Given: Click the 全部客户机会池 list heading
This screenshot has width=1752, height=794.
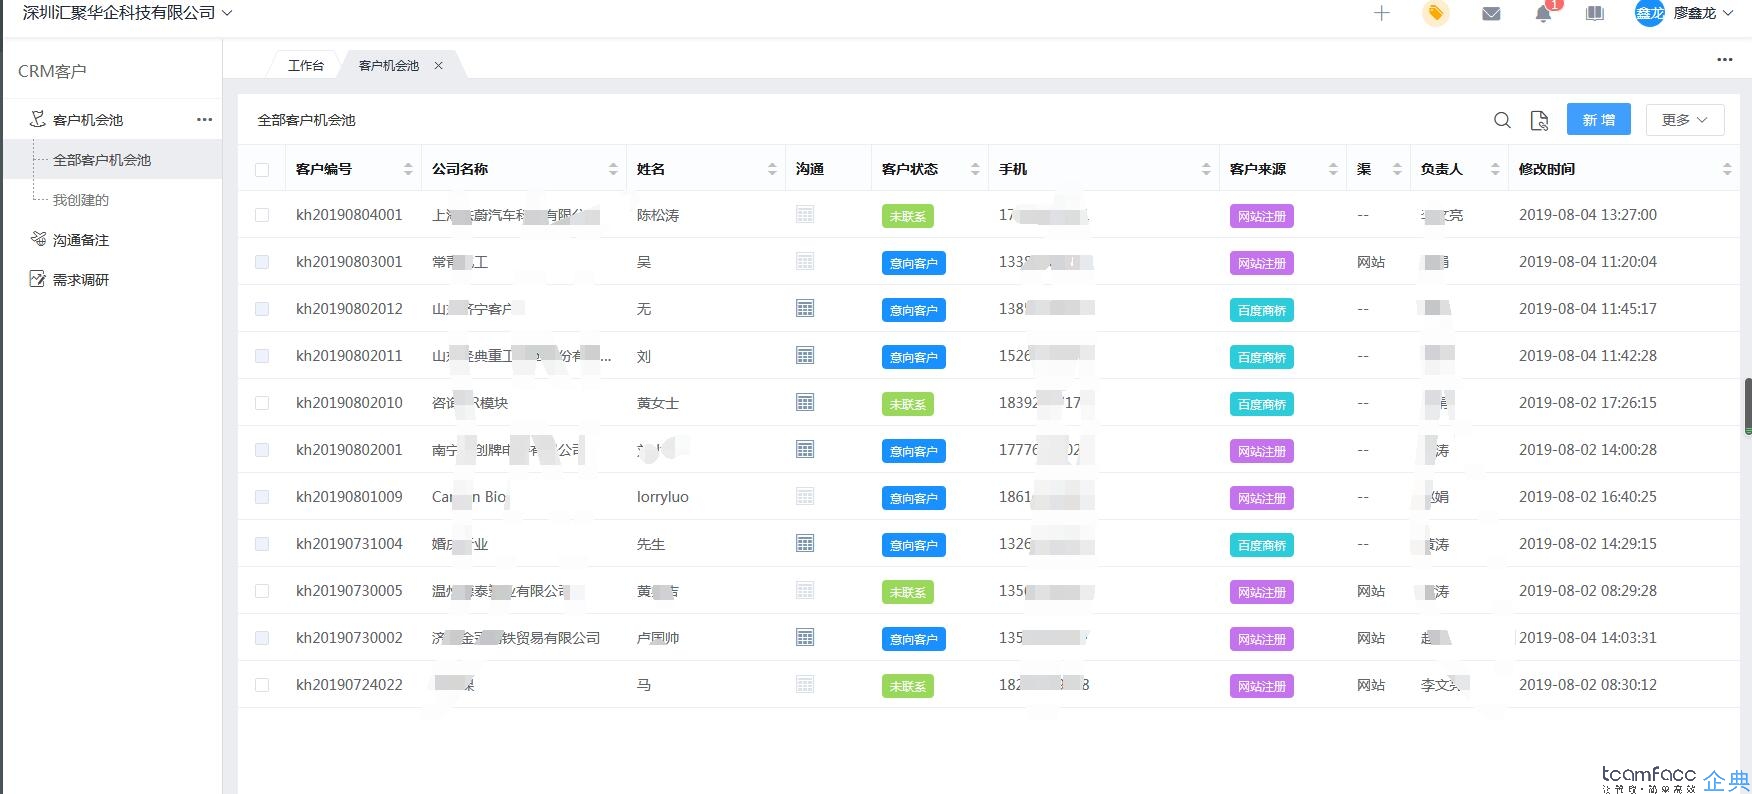Looking at the screenshot, I should pos(306,120).
